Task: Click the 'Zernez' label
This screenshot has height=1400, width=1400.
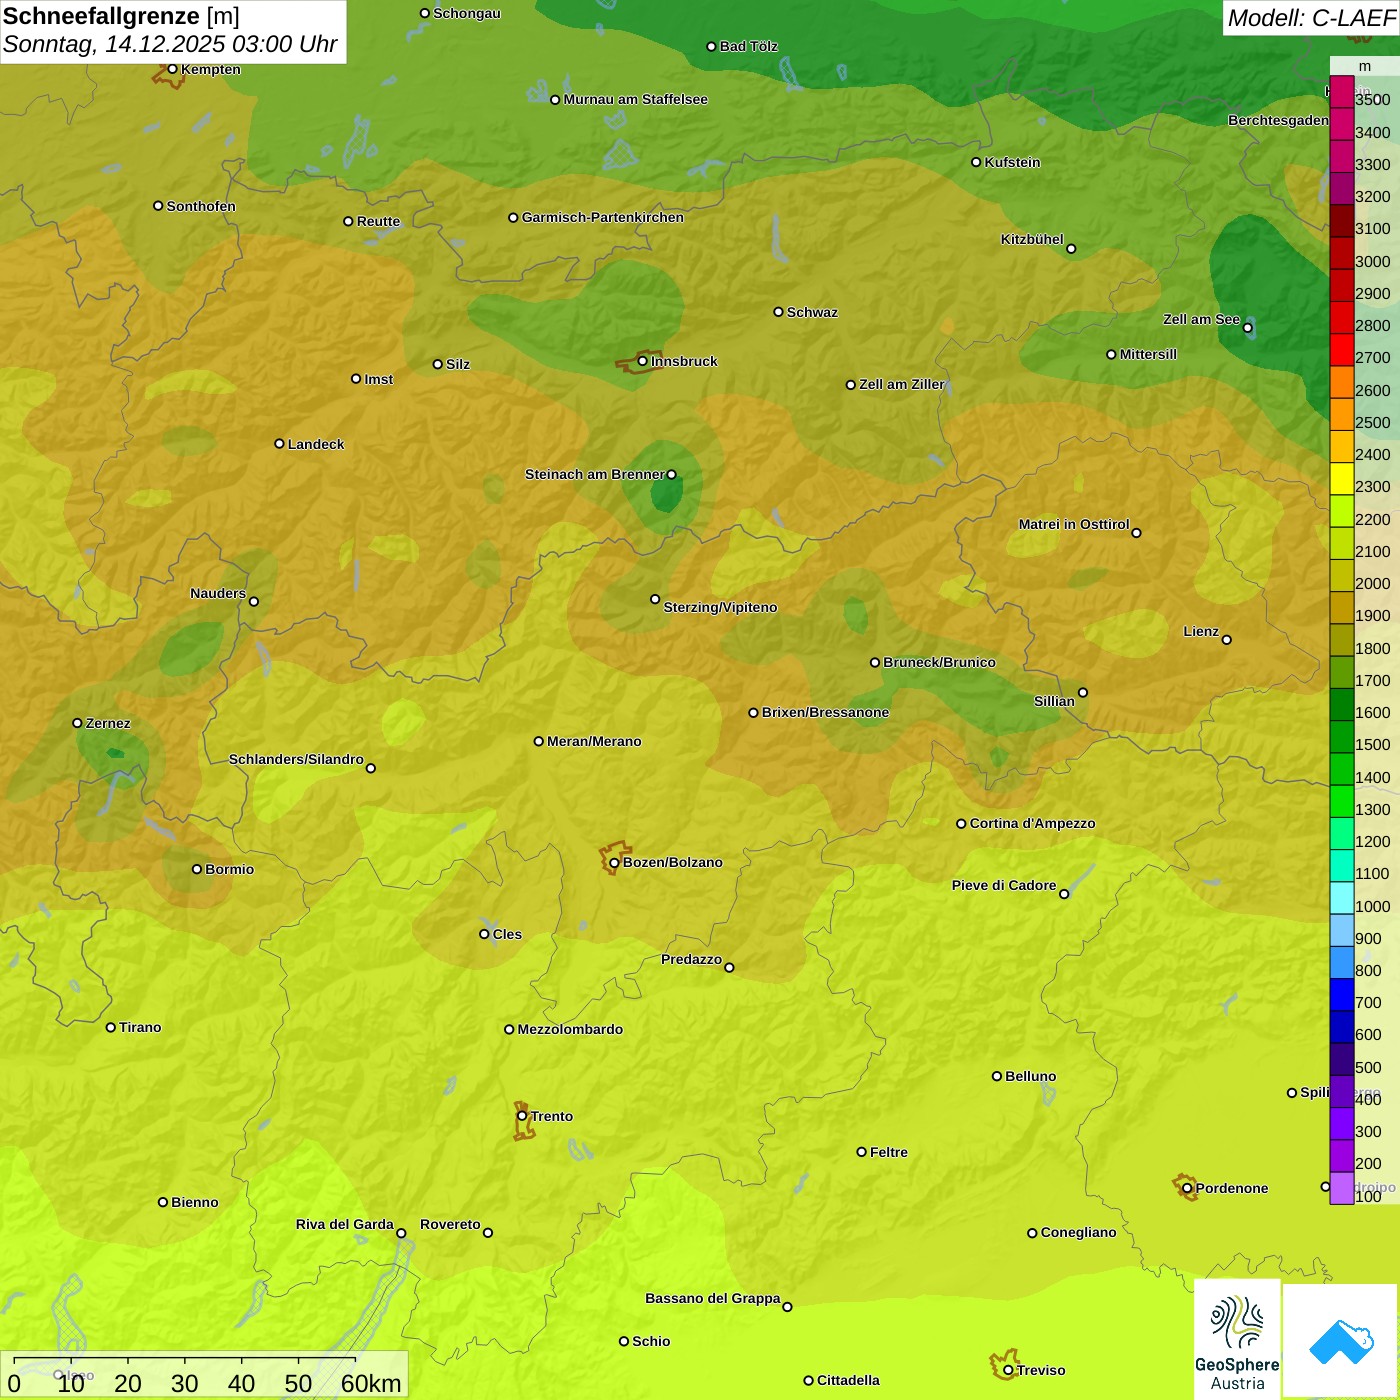Action: (108, 723)
